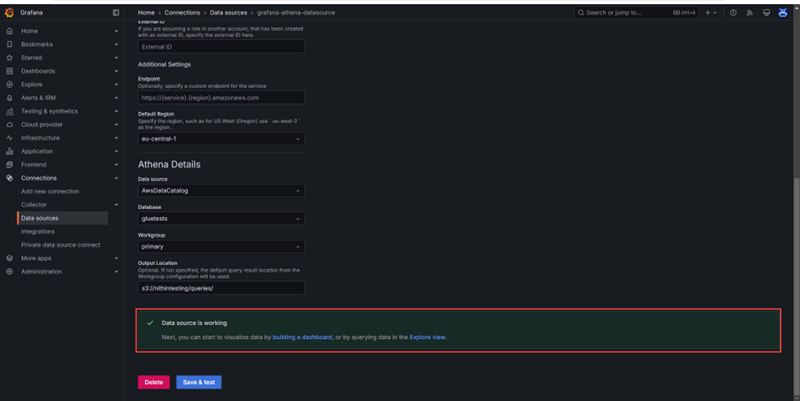This screenshot has height=401, width=800.
Task: Open the news feed icon
Action: (749, 13)
